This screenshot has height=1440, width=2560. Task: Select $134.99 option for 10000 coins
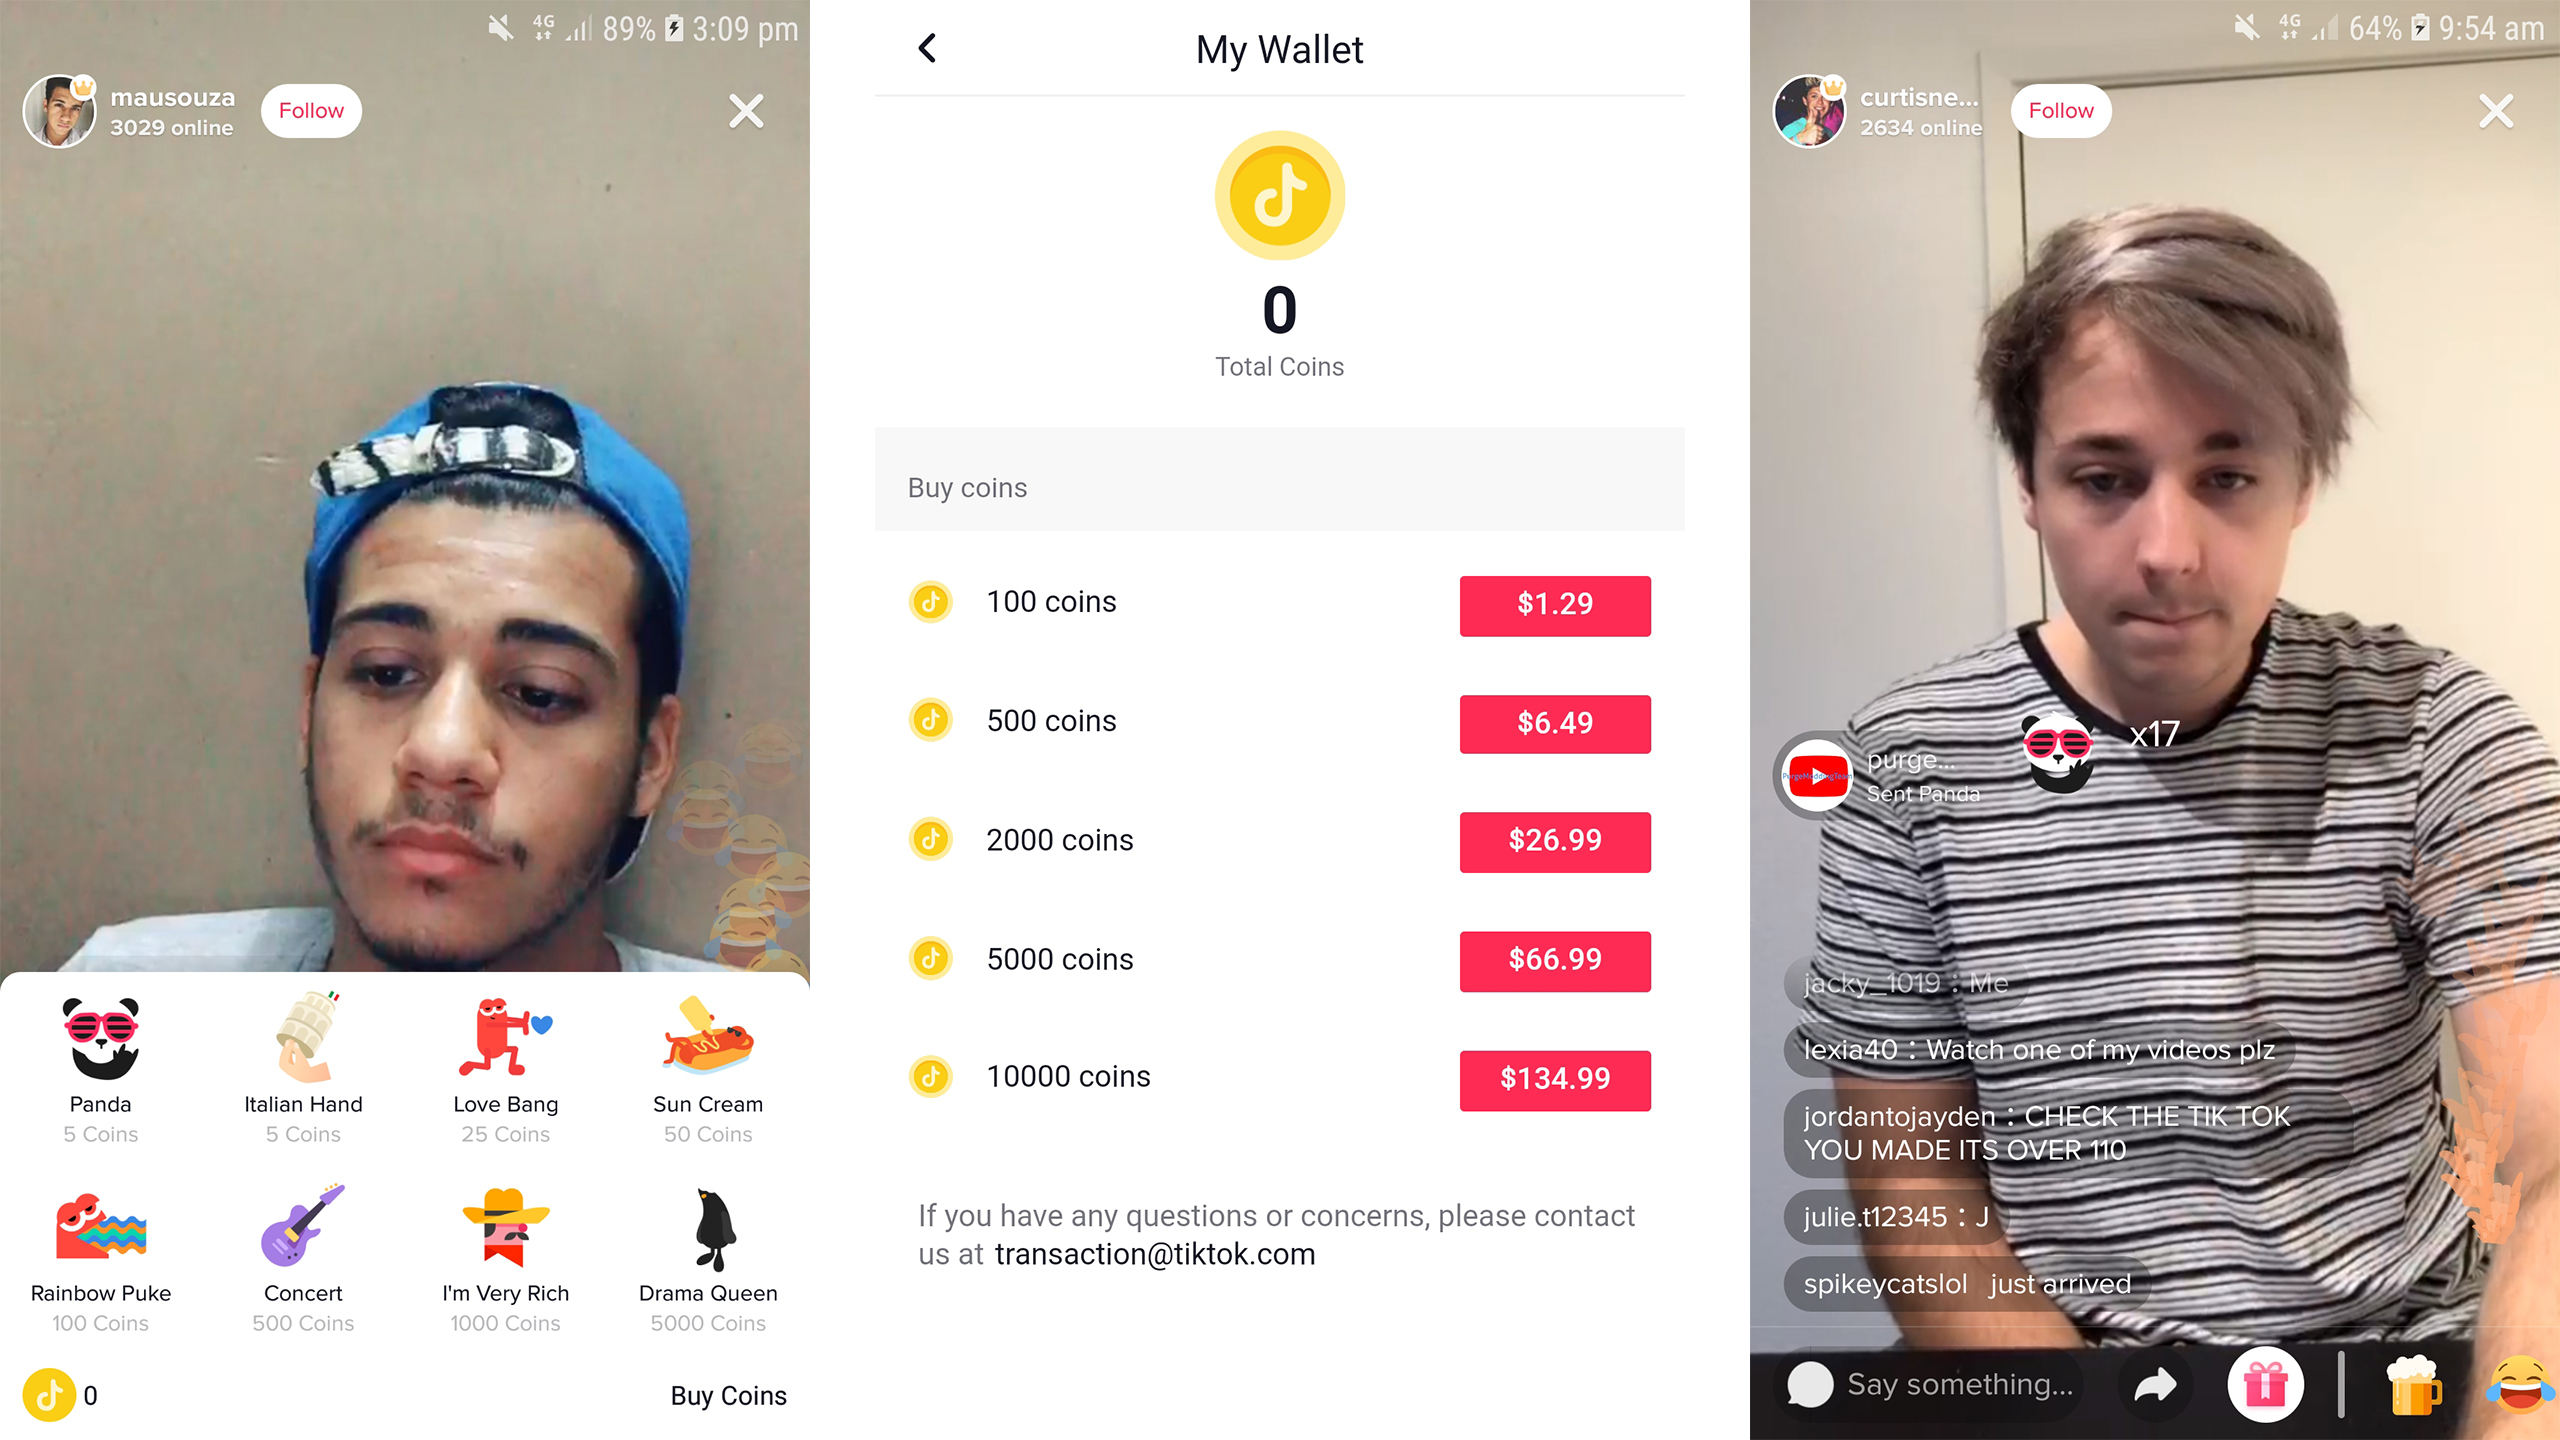coord(1554,1076)
